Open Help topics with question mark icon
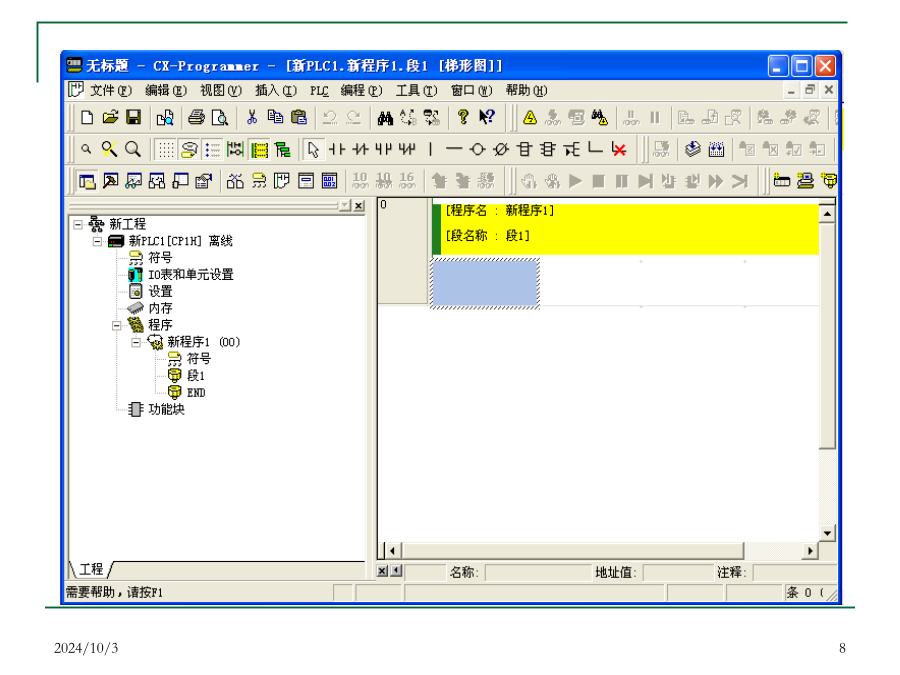Screen dimensions: 900x675 pyautogui.click(x=463, y=118)
